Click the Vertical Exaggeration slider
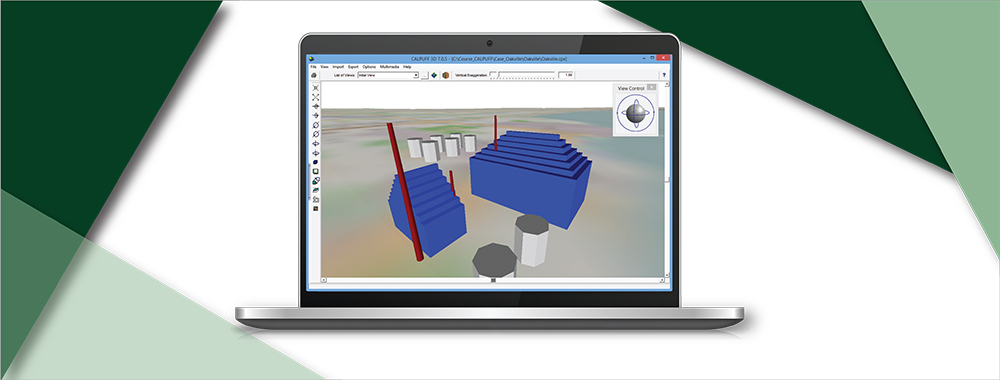 coord(522,75)
